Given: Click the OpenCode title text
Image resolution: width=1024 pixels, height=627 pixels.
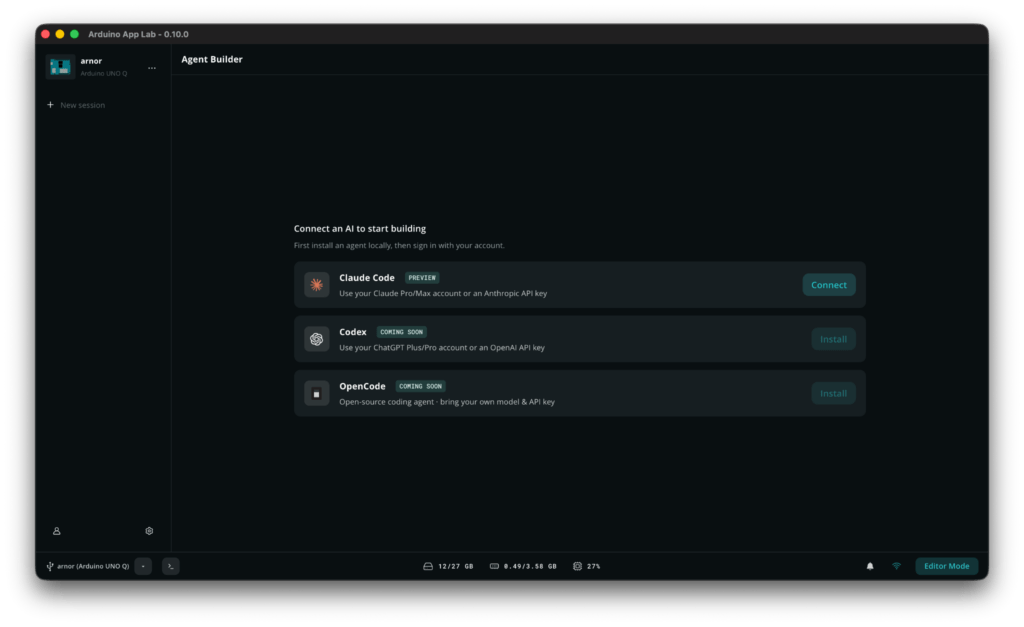Looking at the screenshot, I should click(362, 387).
